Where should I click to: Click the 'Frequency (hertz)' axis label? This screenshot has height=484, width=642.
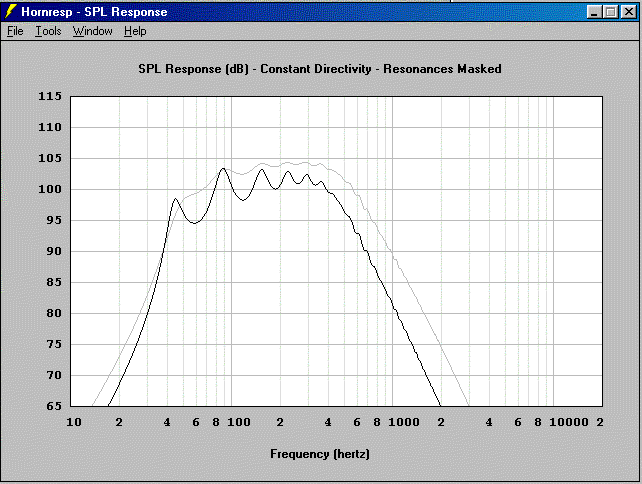pyautogui.click(x=320, y=454)
